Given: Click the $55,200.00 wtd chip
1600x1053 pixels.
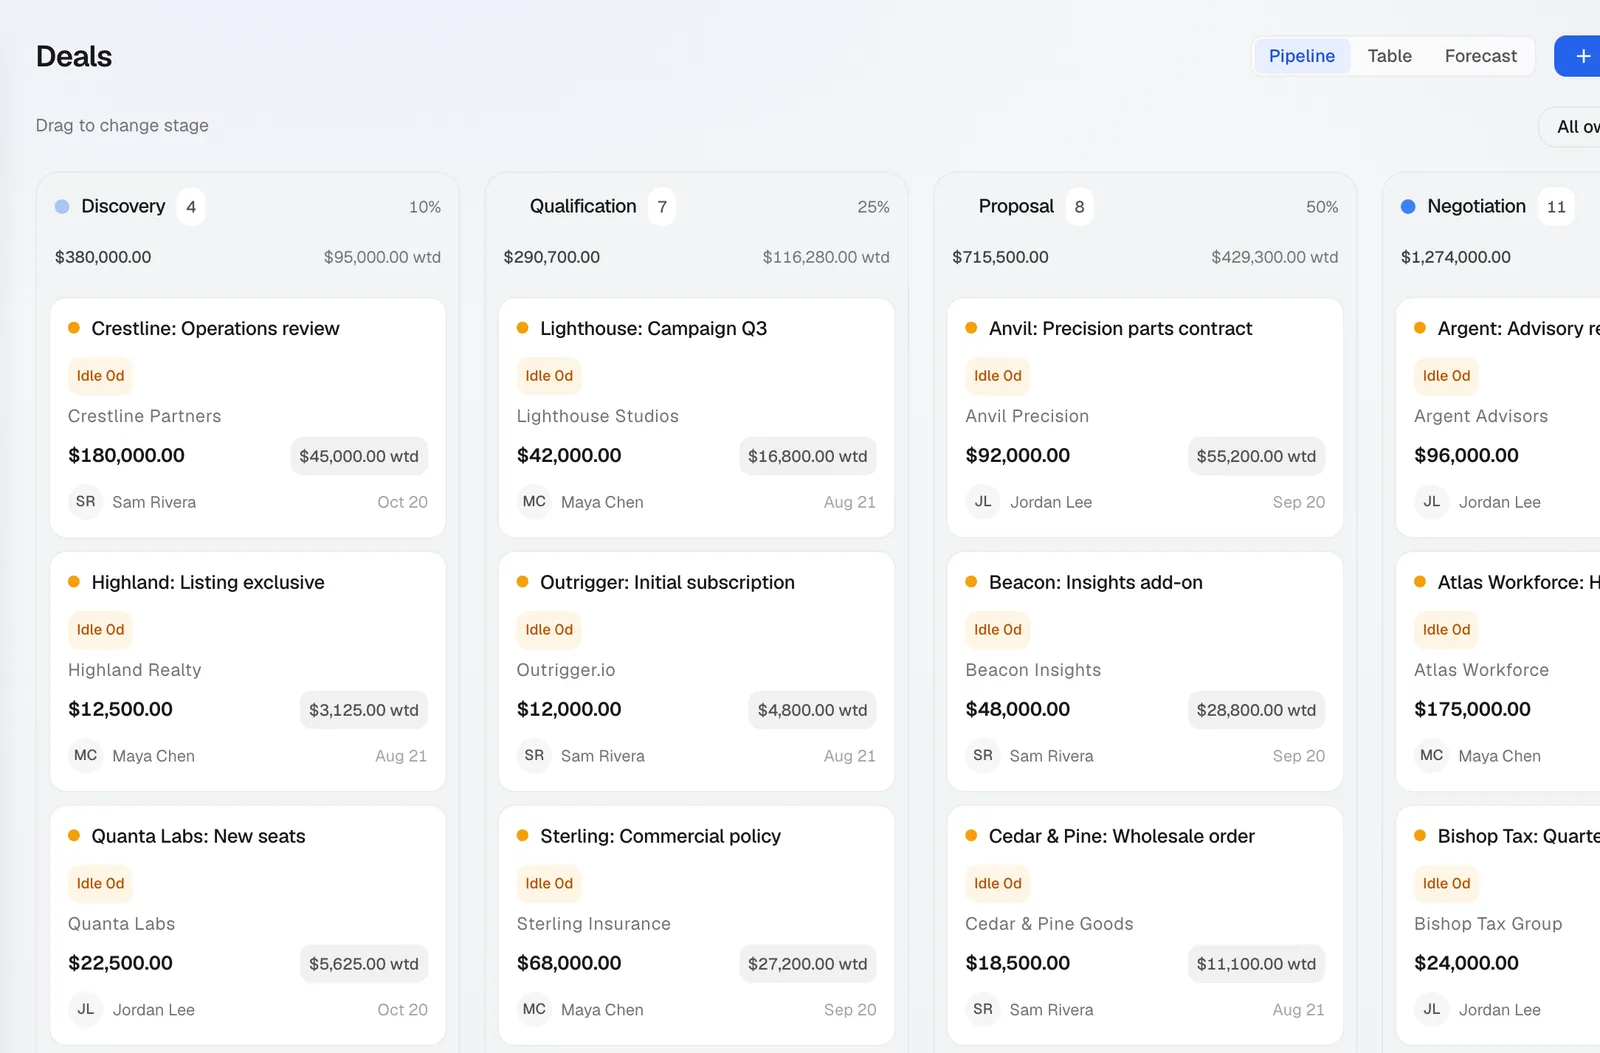Looking at the screenshot, I should [x=1256, y=456].
